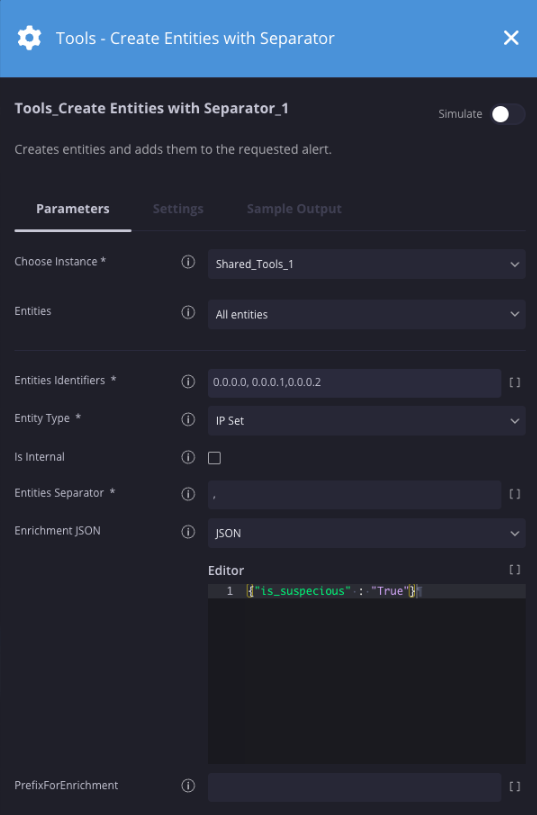Show Enrichment JSON info tooltip

coord(188,532)
